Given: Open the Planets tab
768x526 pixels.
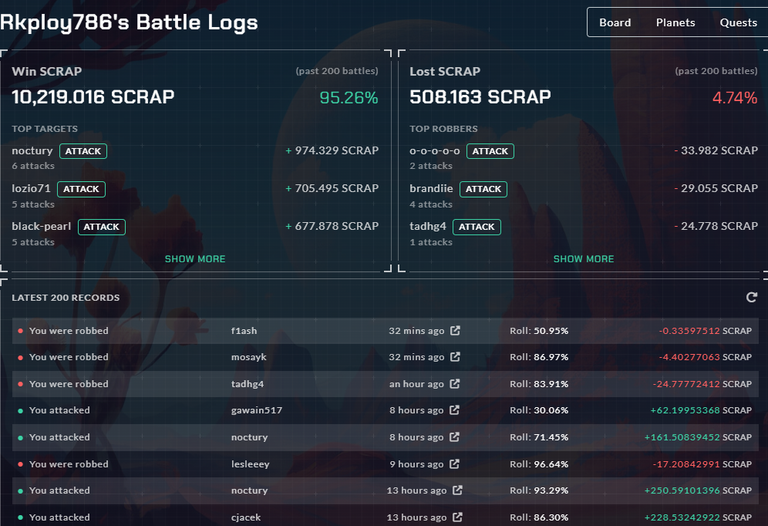Looking at the screenshot, I should pyautogui.click(x=675, y=23).
